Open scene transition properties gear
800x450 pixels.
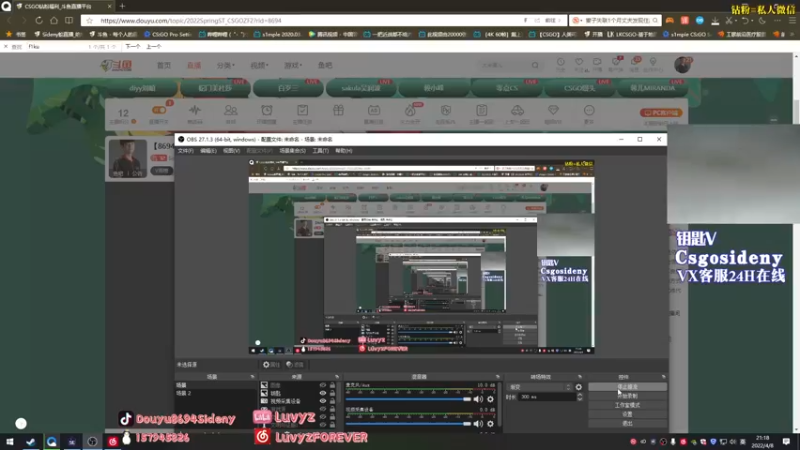point(579,387)
